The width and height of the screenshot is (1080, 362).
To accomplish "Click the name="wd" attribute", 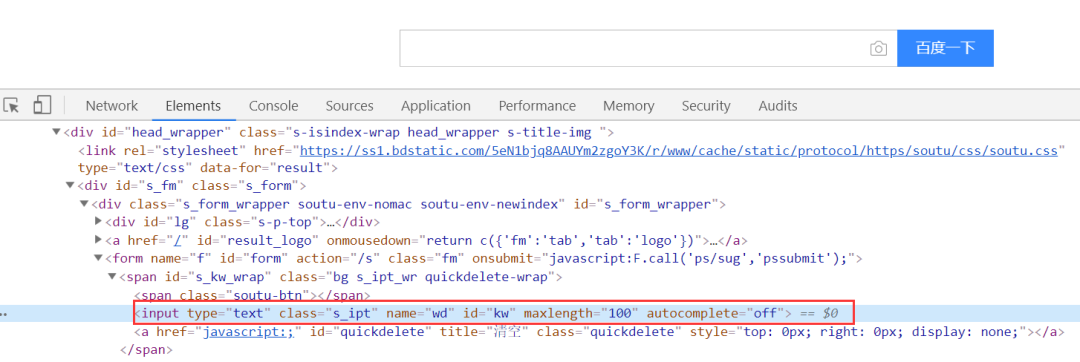I will (x=420, y=314).
